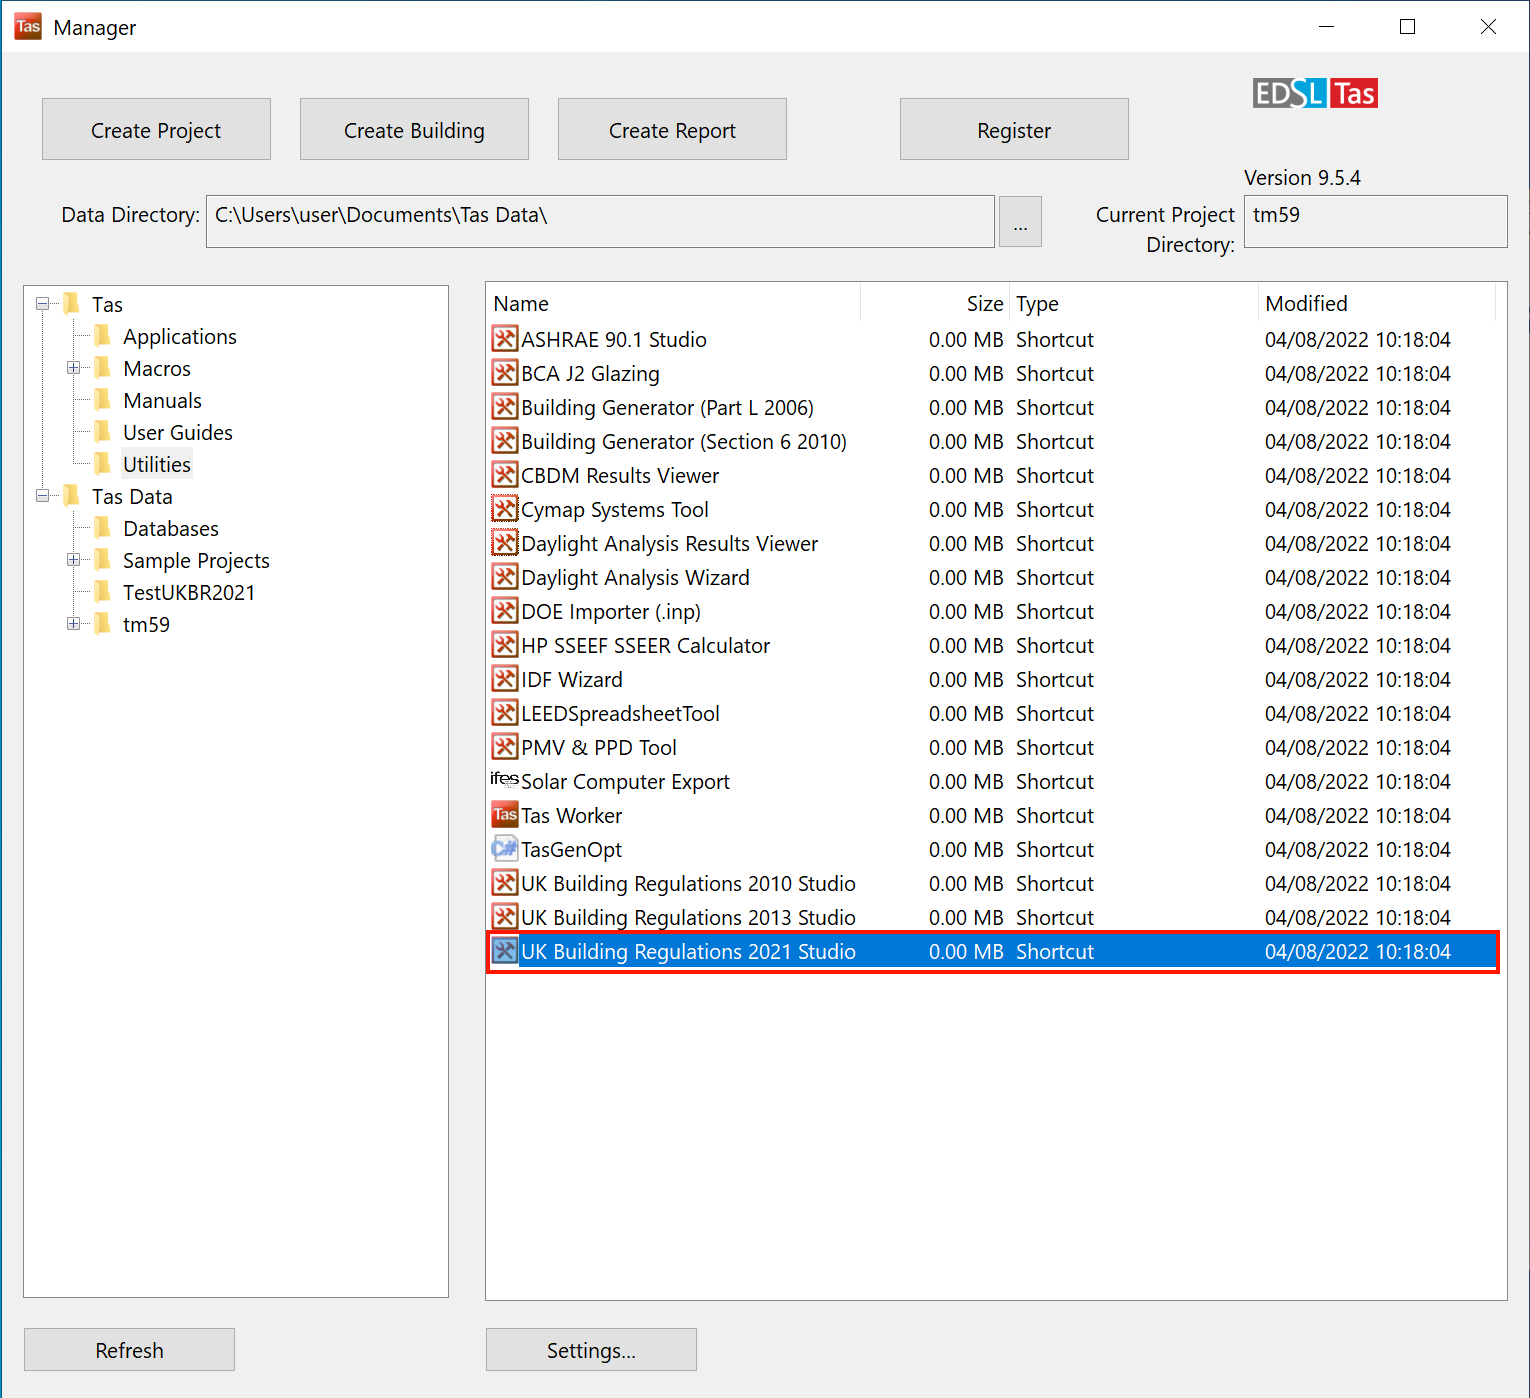
Task: Click the Cymap Systems Tool icon
Action: (x=505, y=509)
